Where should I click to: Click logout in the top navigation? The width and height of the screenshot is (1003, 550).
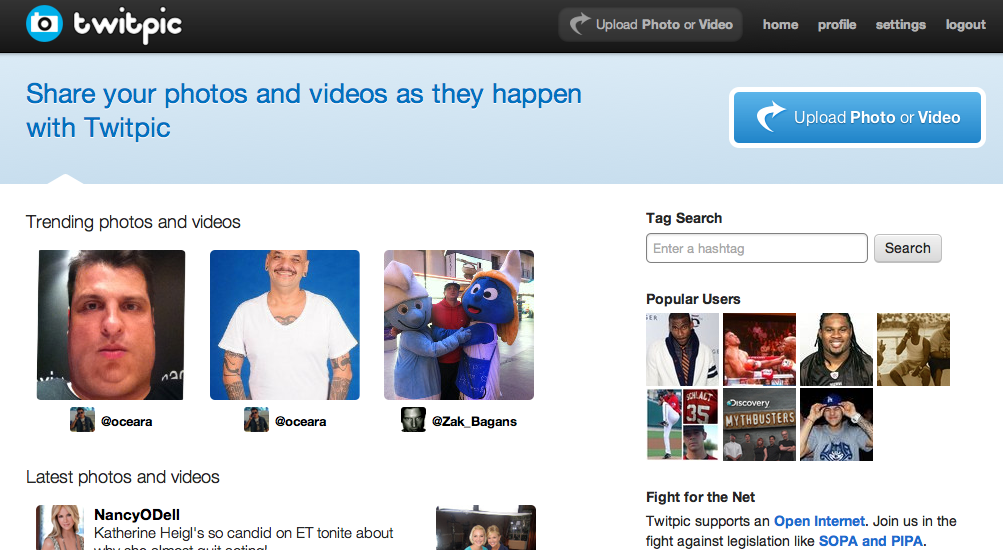point(966,24)
